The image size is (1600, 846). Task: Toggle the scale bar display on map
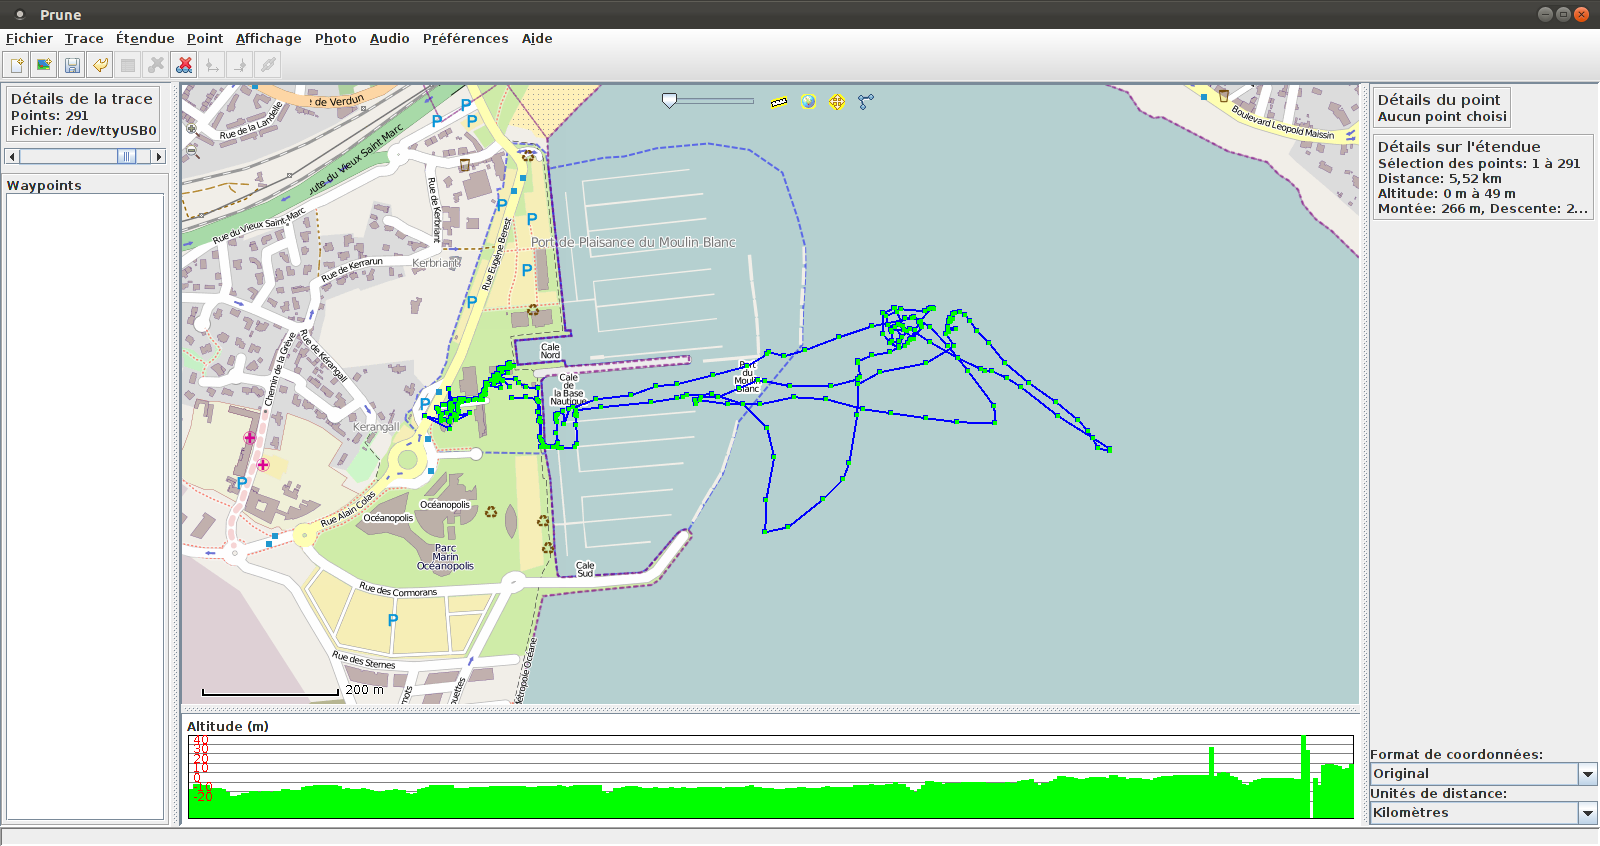coord(779,102)
